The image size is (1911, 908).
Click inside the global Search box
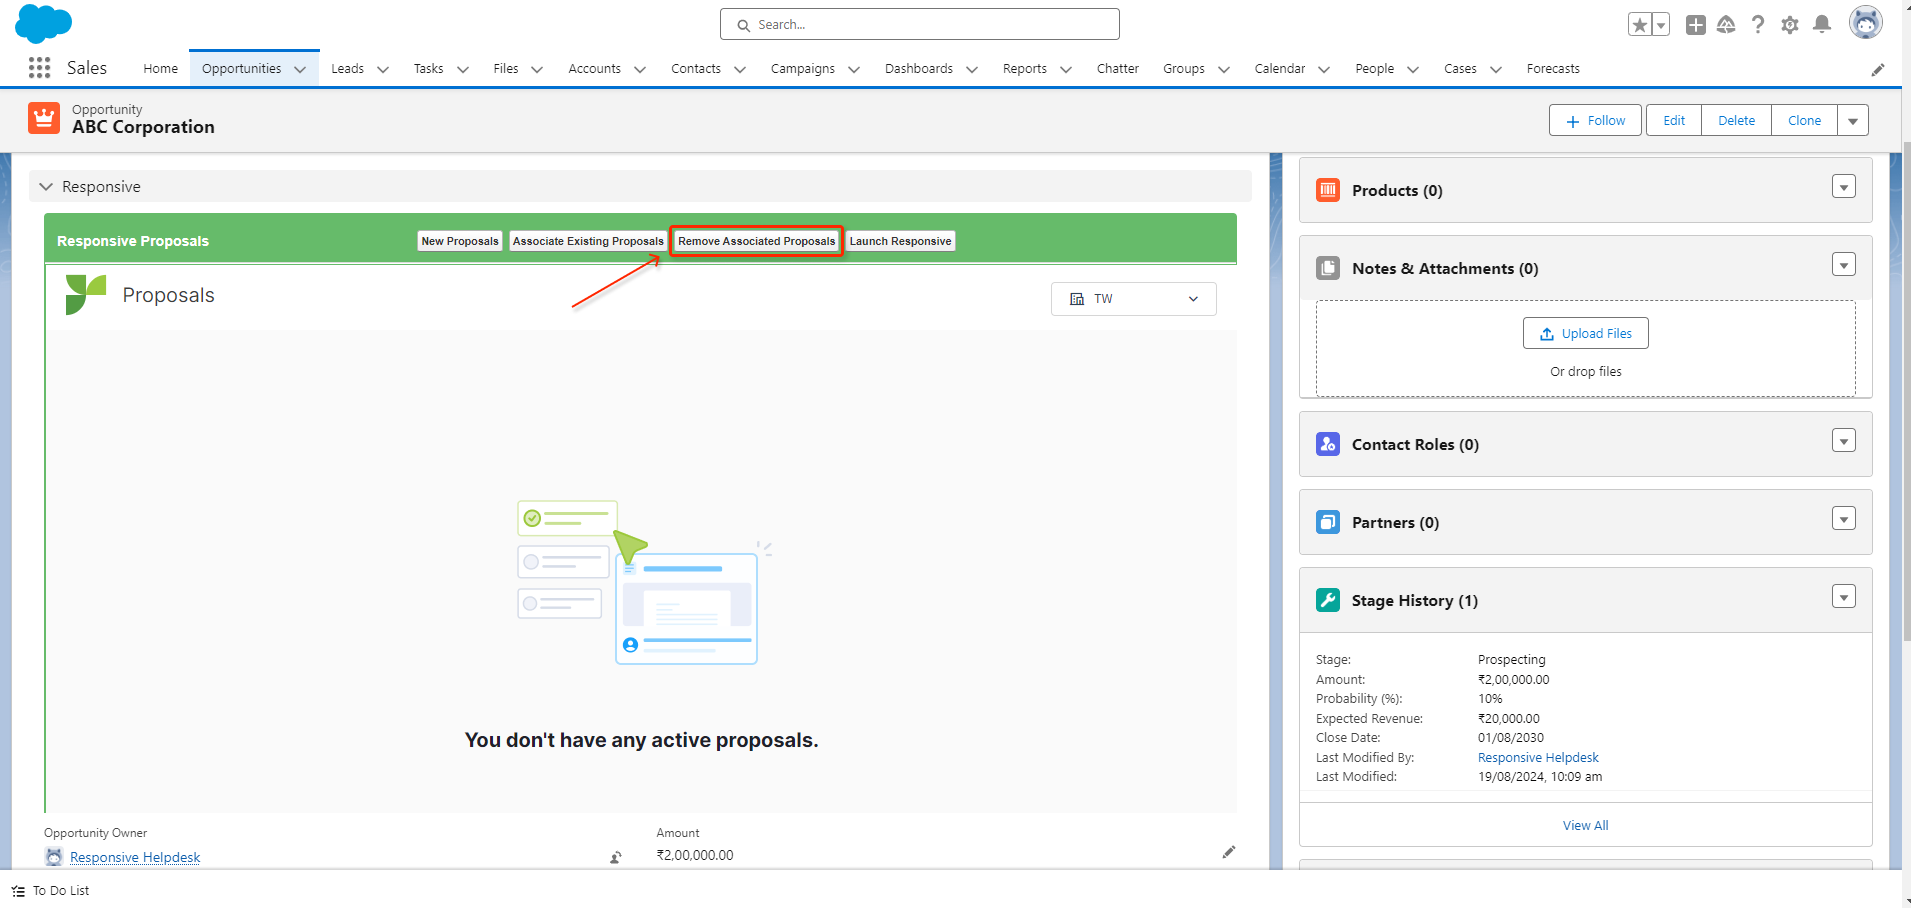tap(920, 24)
